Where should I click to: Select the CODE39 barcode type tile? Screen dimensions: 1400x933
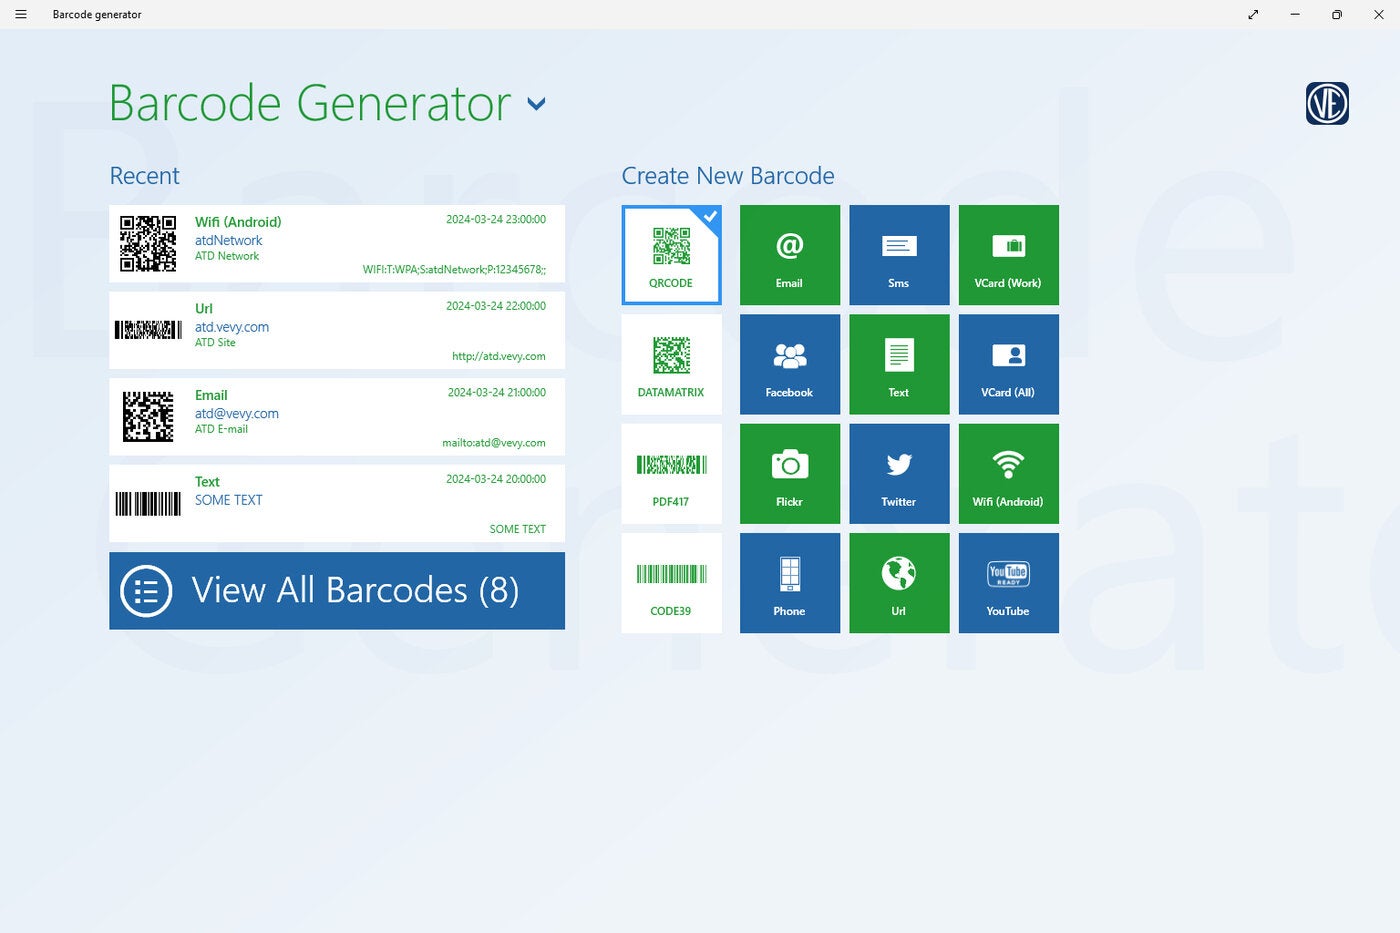click(671, 583)
